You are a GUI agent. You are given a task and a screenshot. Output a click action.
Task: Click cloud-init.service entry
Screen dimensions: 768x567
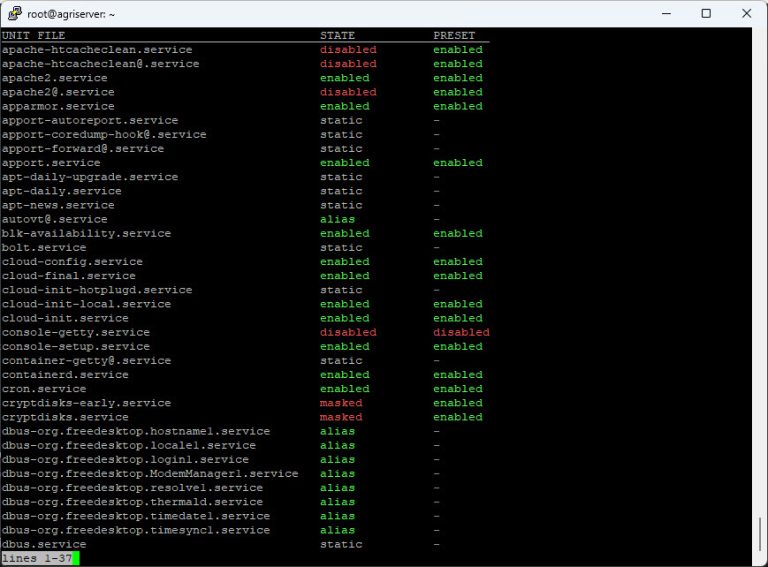tap(65, 318)
